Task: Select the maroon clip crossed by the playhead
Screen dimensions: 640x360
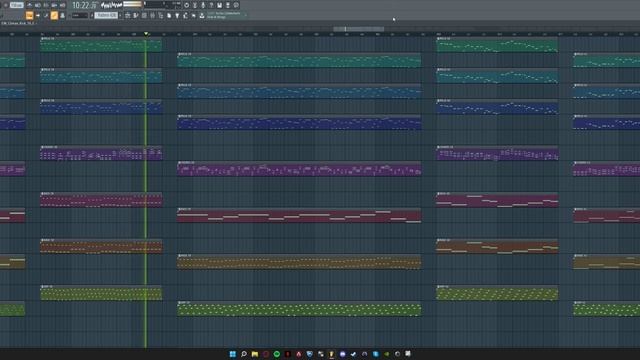Action: pyautogui.click(x=101, y=200)
